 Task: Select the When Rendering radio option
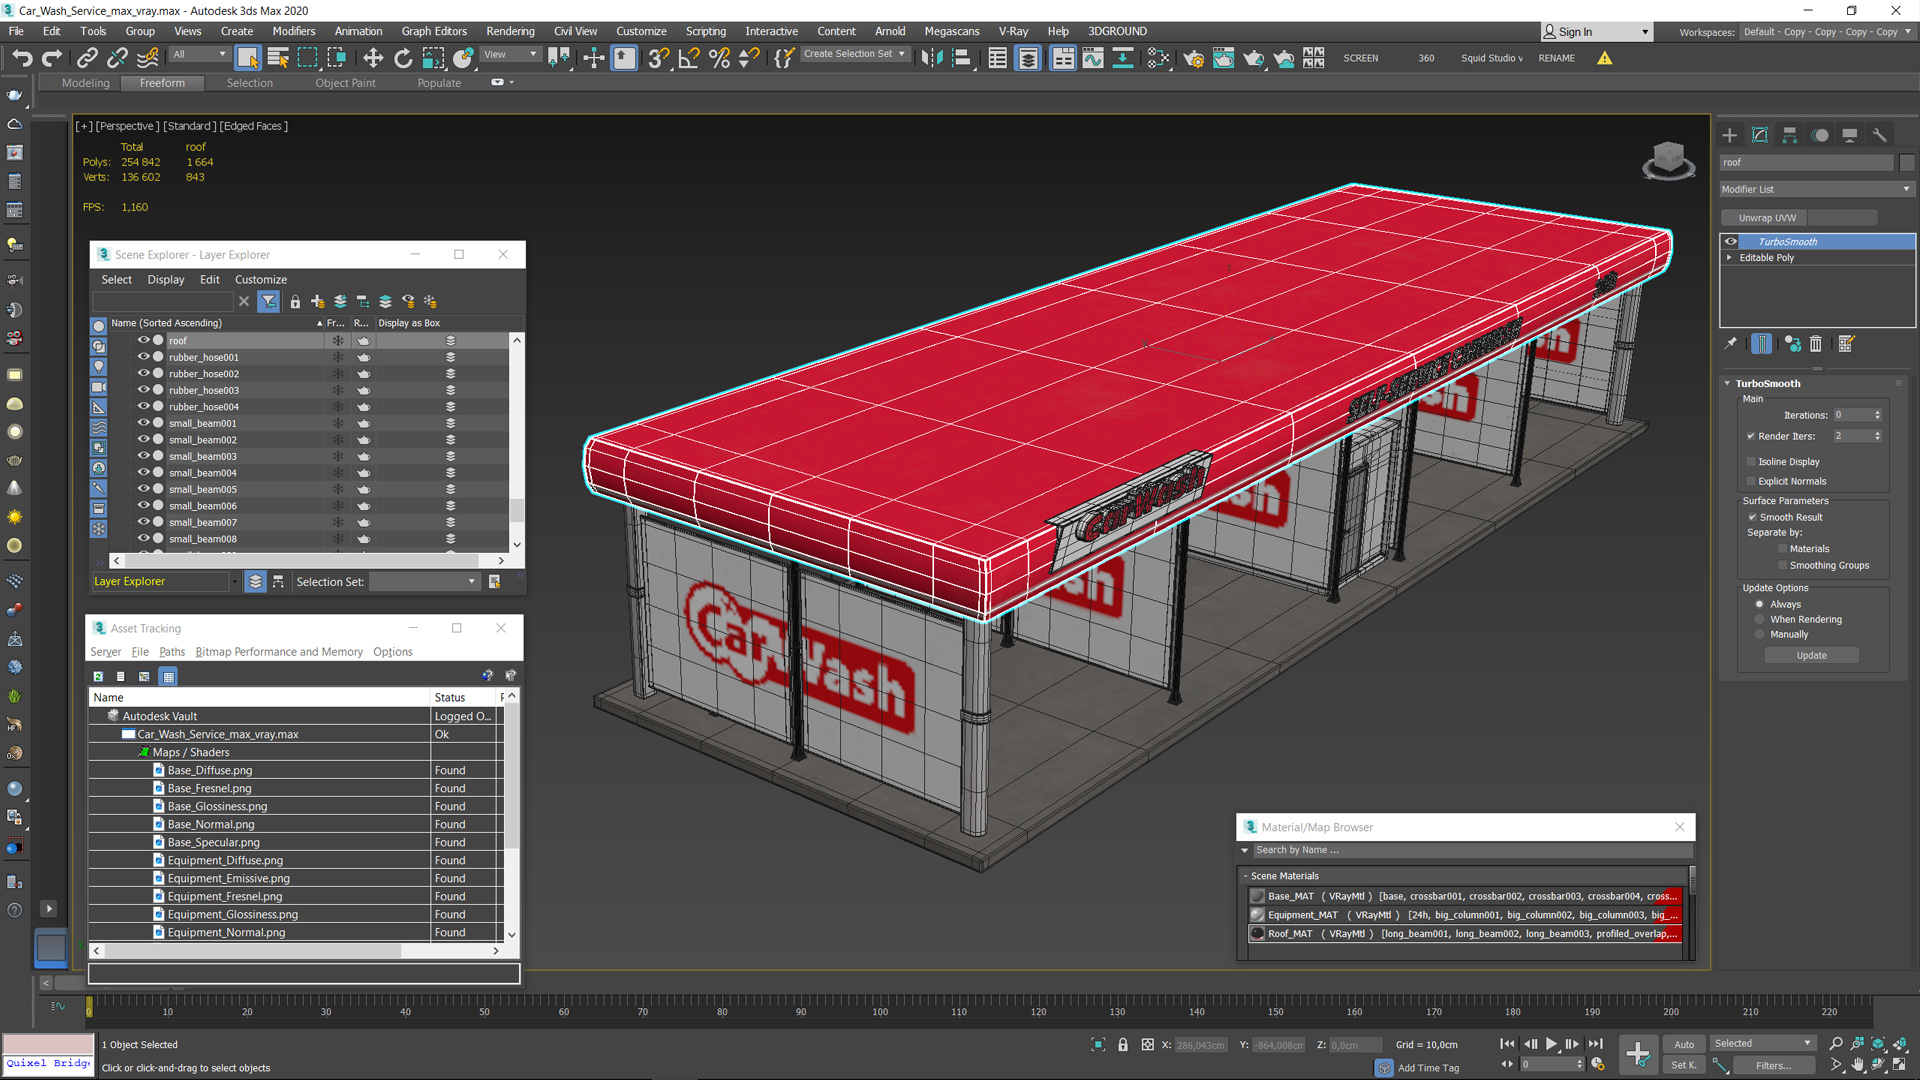tap(1760, 619)
